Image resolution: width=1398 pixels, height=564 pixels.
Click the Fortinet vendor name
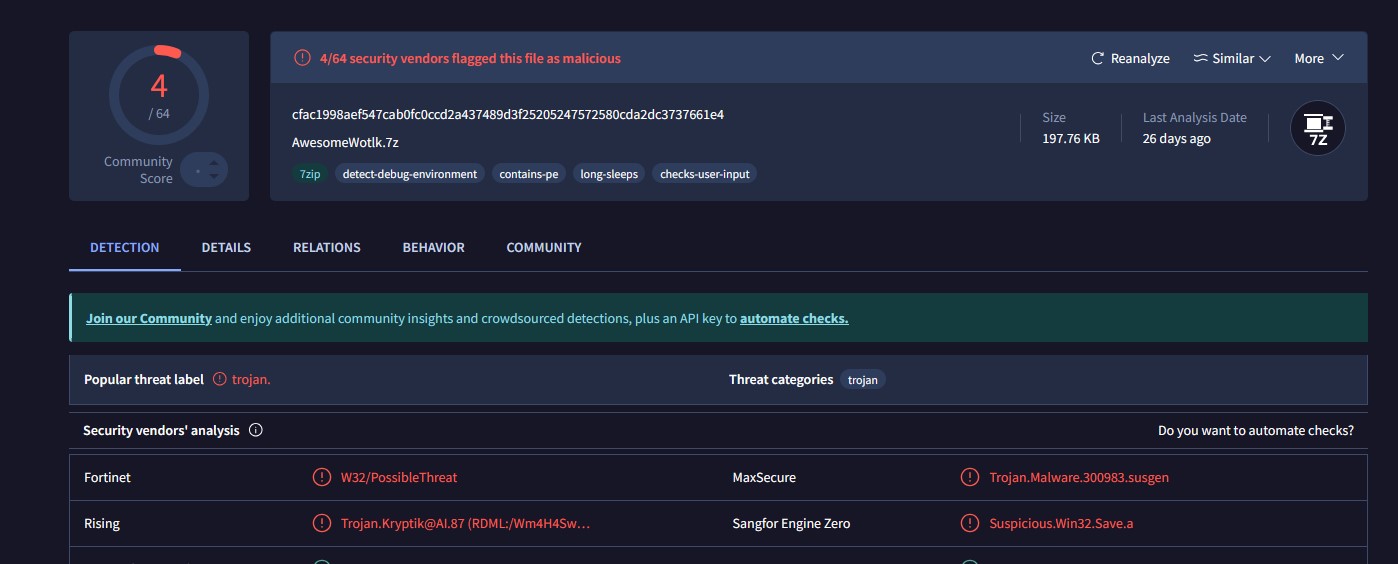[107, 478]
